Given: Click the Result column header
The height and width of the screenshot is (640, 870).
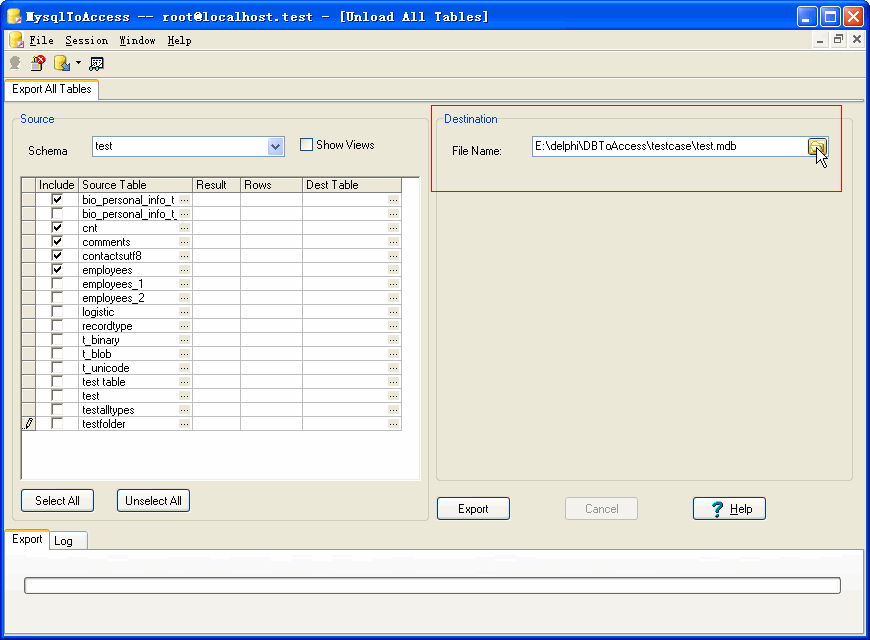Looking at the screenshot, I should [216, 185].
